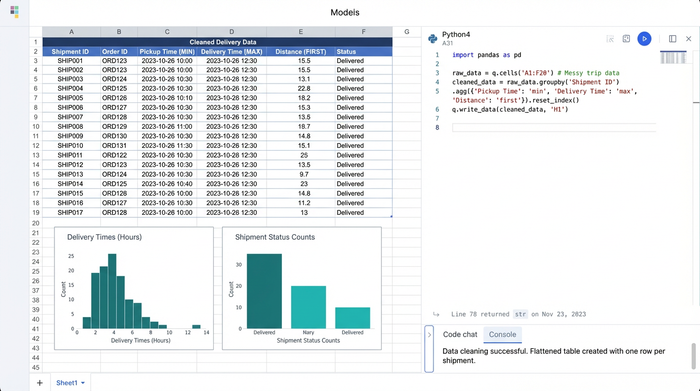Viewport: 700px width, 391px height.
Task: Click the 'Status' header cell
Action: (x=364, y=52)
